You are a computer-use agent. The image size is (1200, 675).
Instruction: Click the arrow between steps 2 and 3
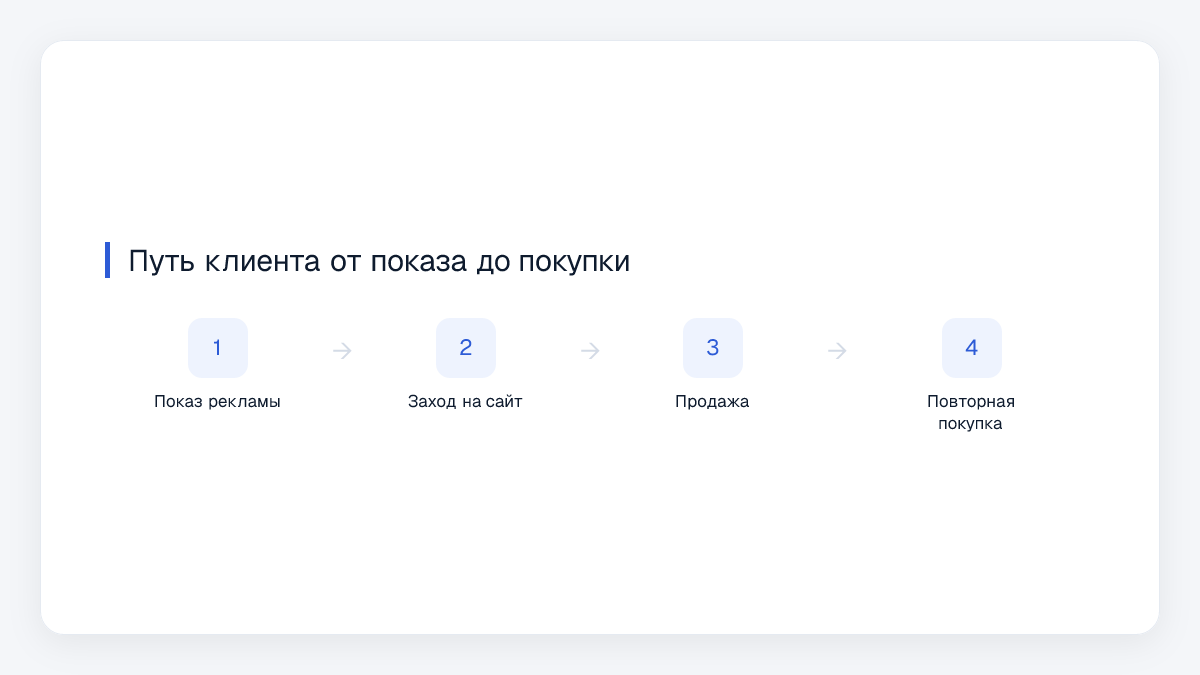(590, 351)
